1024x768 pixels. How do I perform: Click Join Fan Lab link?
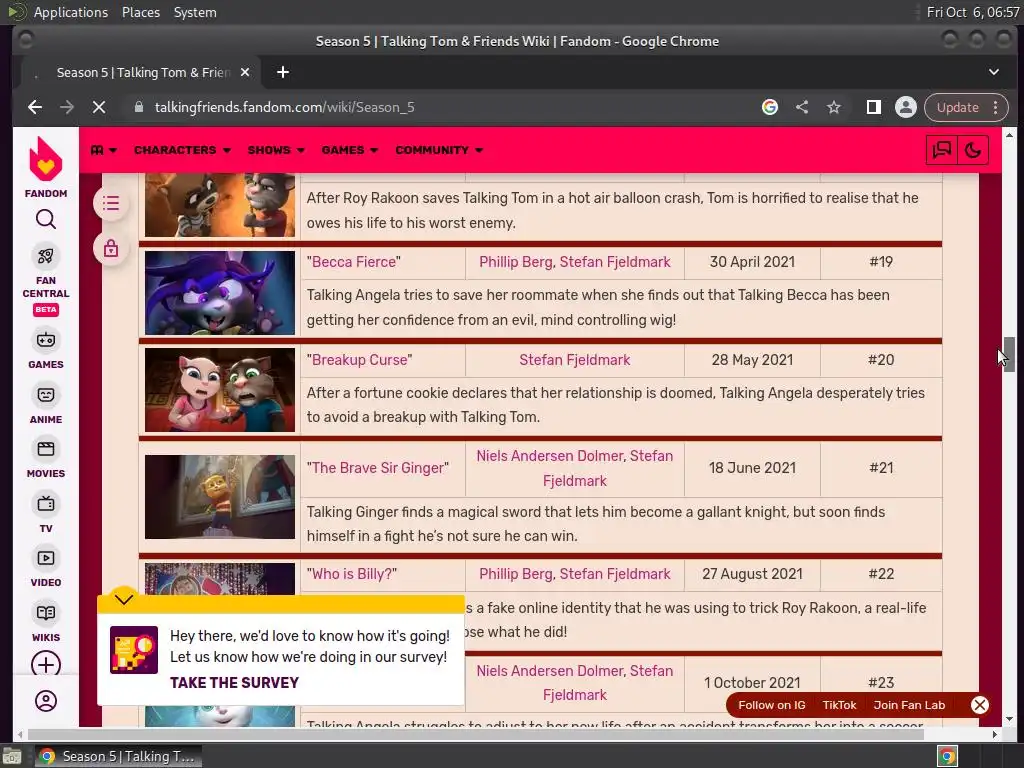[x=909, y=705]
